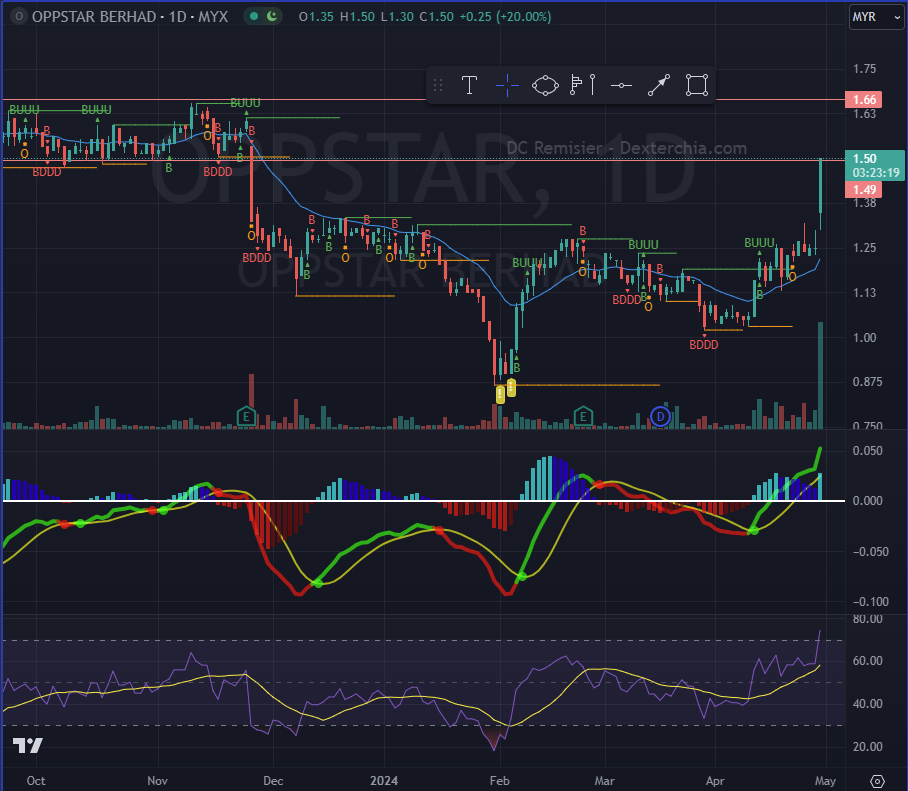Screen dimensions: 908x791
Task: Click the 03:23:19 bar countdown timer
Action: [x=876, y=173]
